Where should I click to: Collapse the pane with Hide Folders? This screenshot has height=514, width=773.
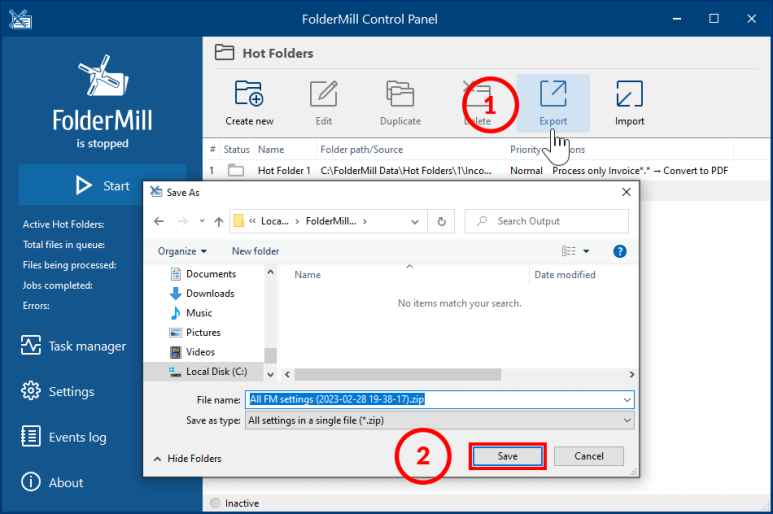click(x=187, y=458)
